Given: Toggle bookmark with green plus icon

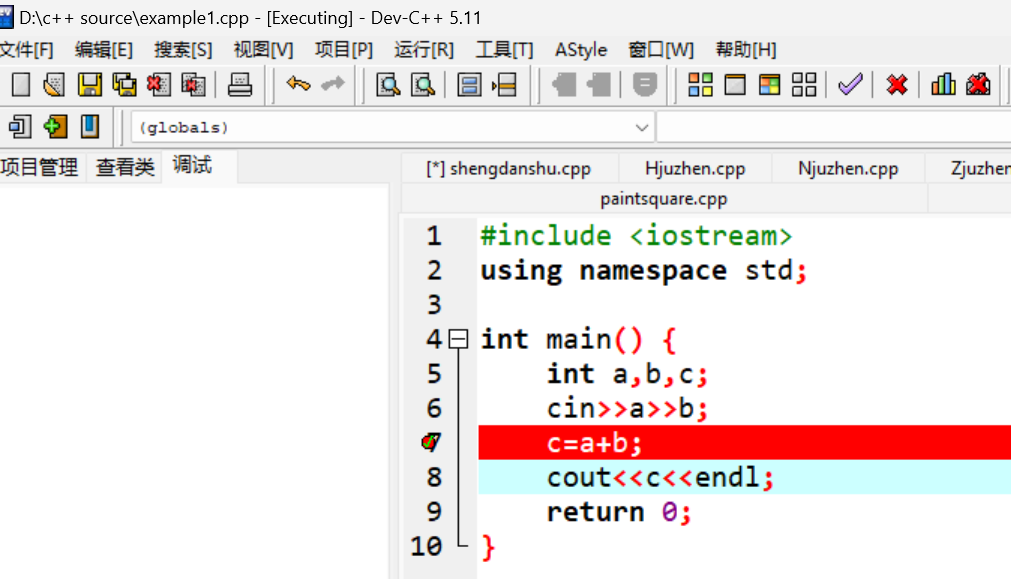Looking at the screenshot, I should point(55,126).
